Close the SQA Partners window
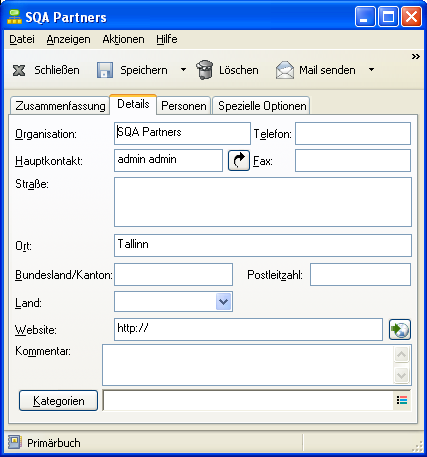 [x=411, y=17]
